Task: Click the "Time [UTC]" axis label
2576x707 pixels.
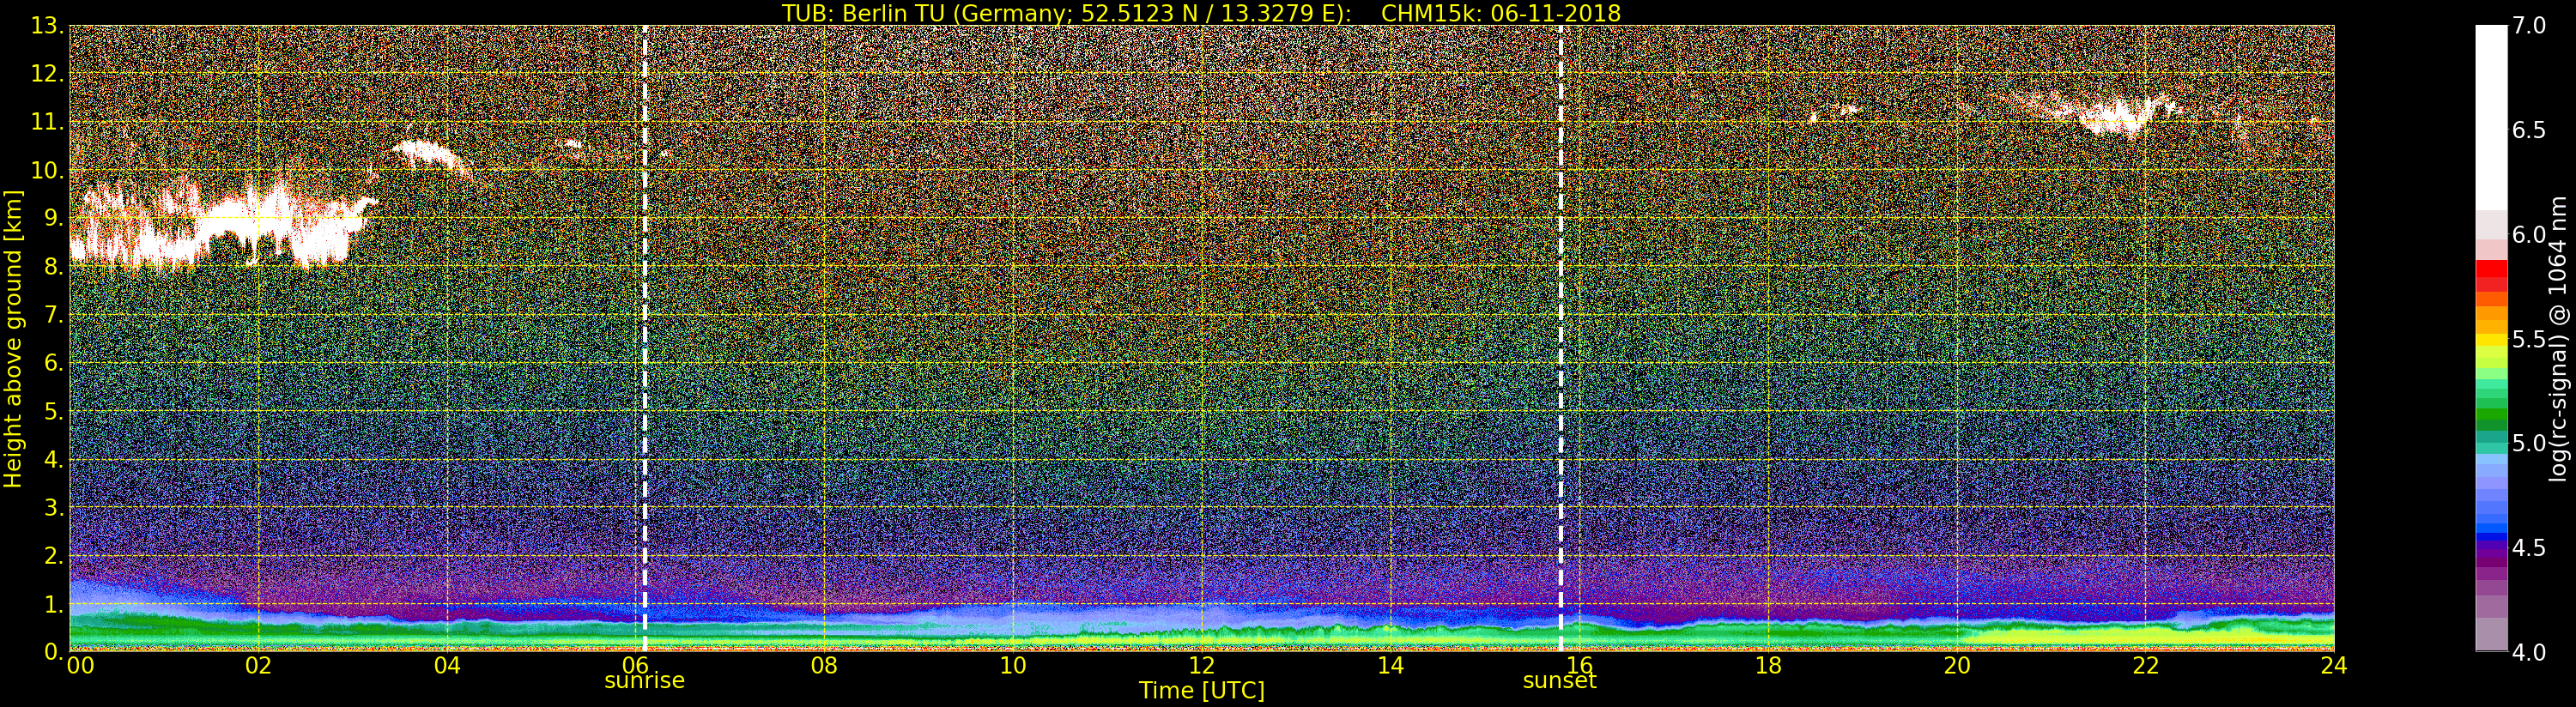Action: point(1201,691)
